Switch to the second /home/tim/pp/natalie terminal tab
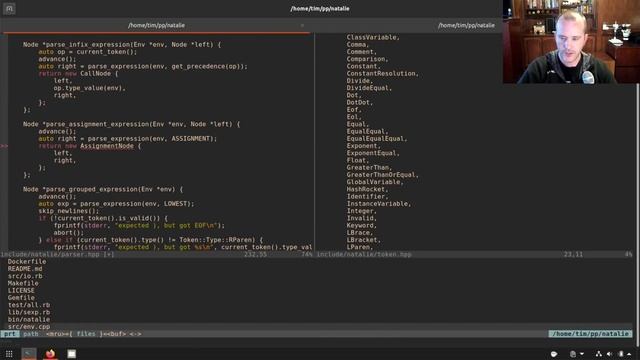Image resolution: width=640 pixels, height=360 pixels. 467,25
